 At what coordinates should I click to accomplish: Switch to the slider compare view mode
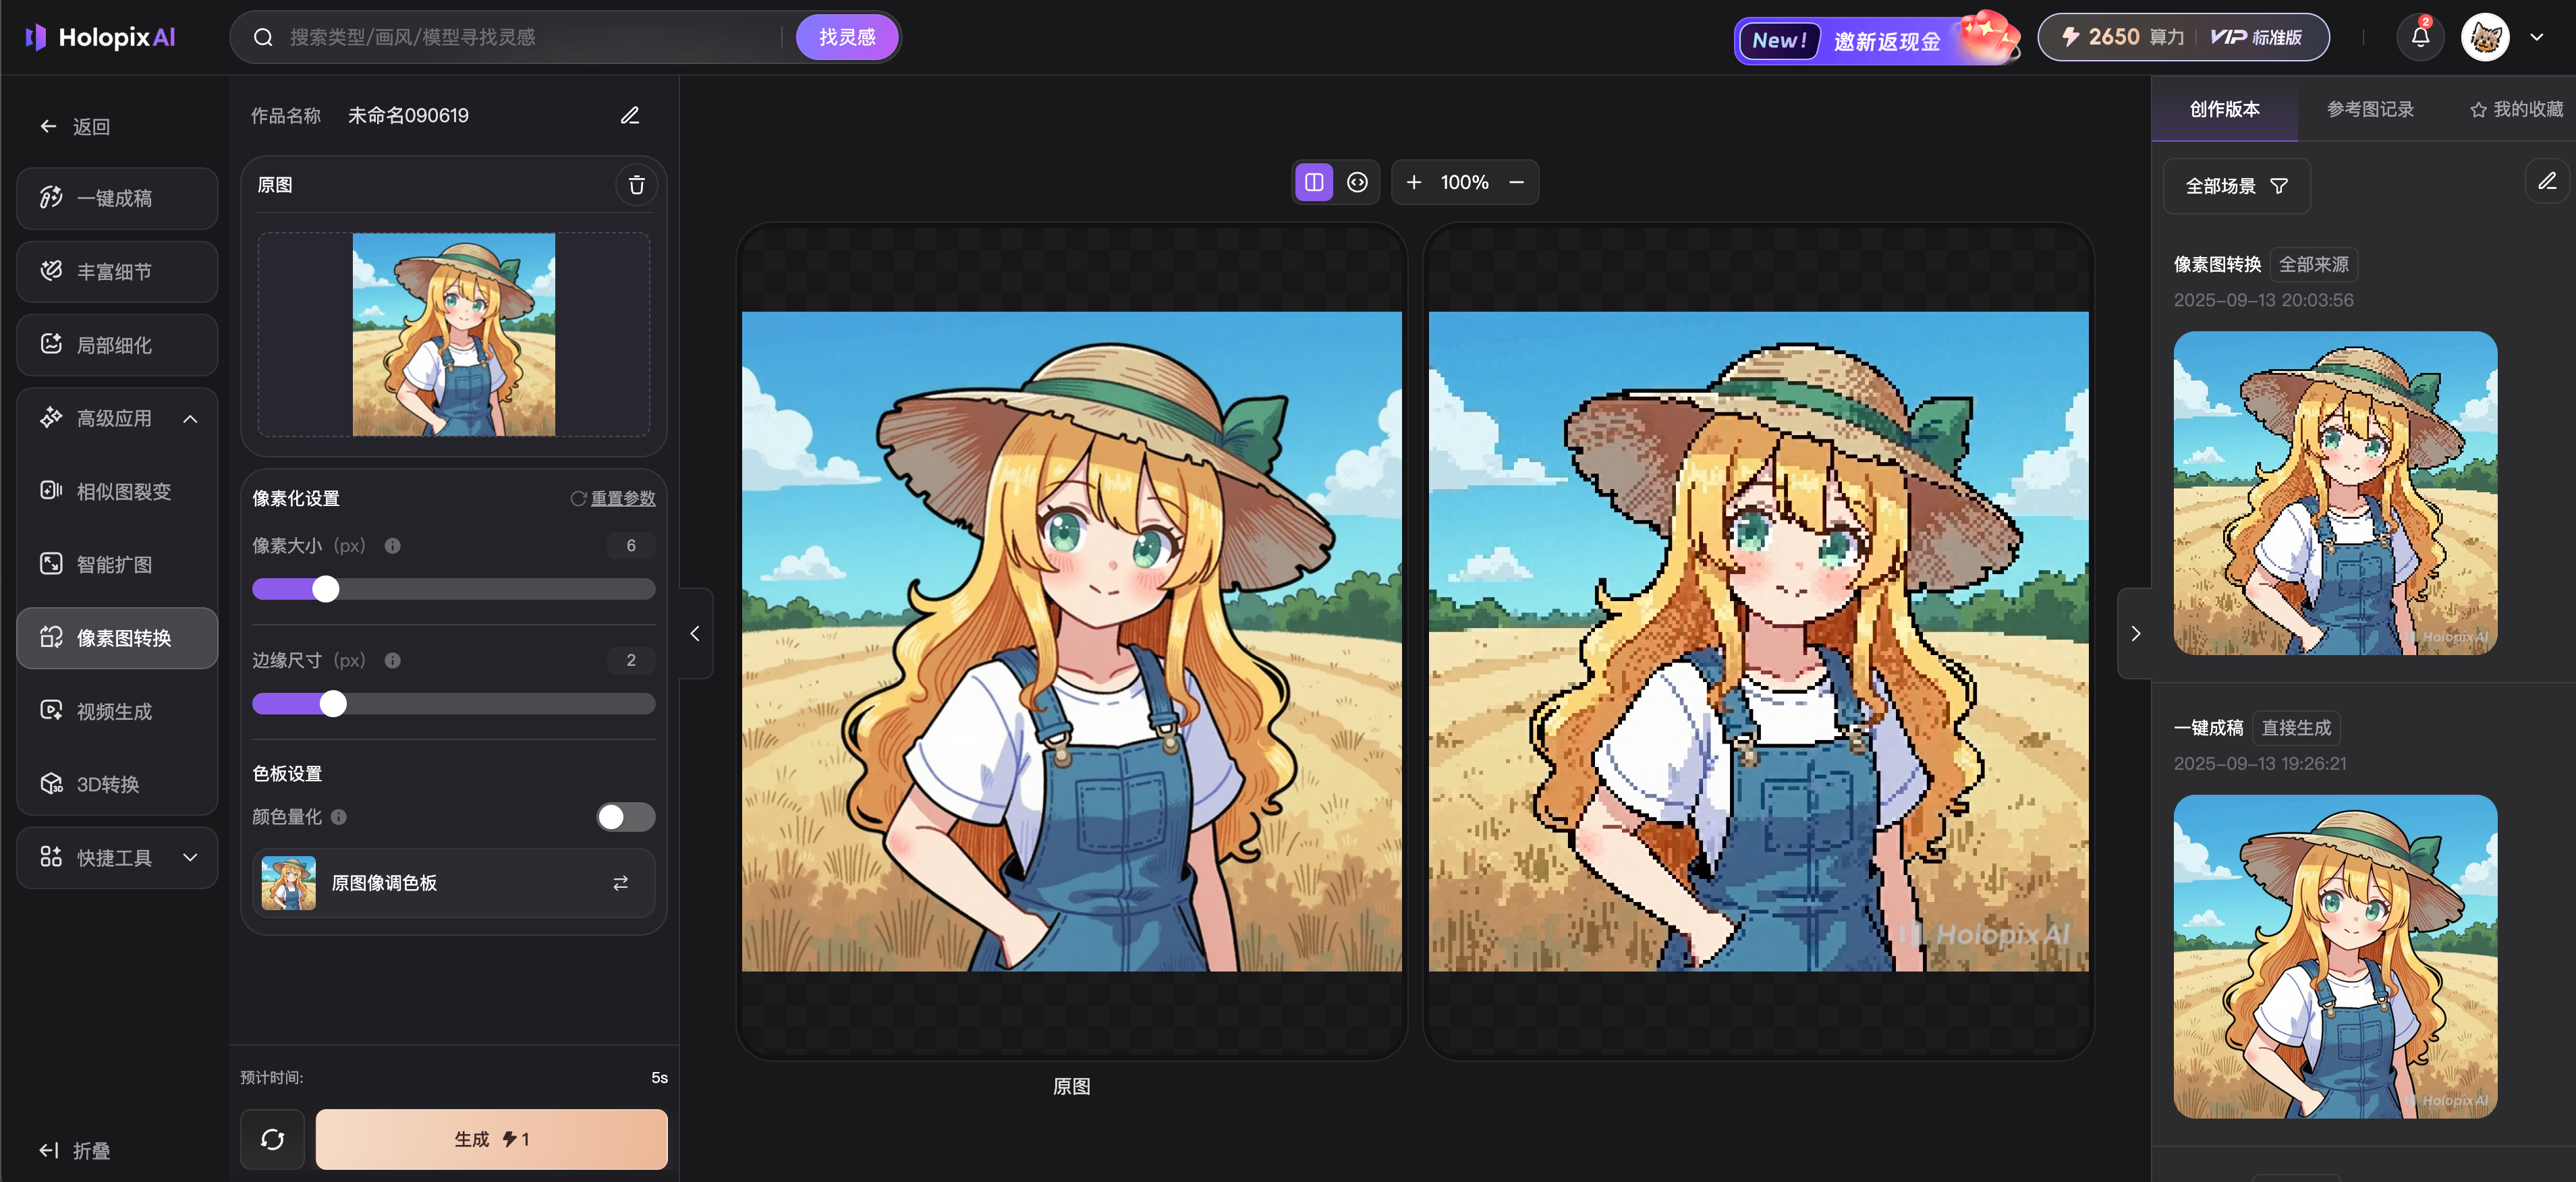pos(1357,182)
